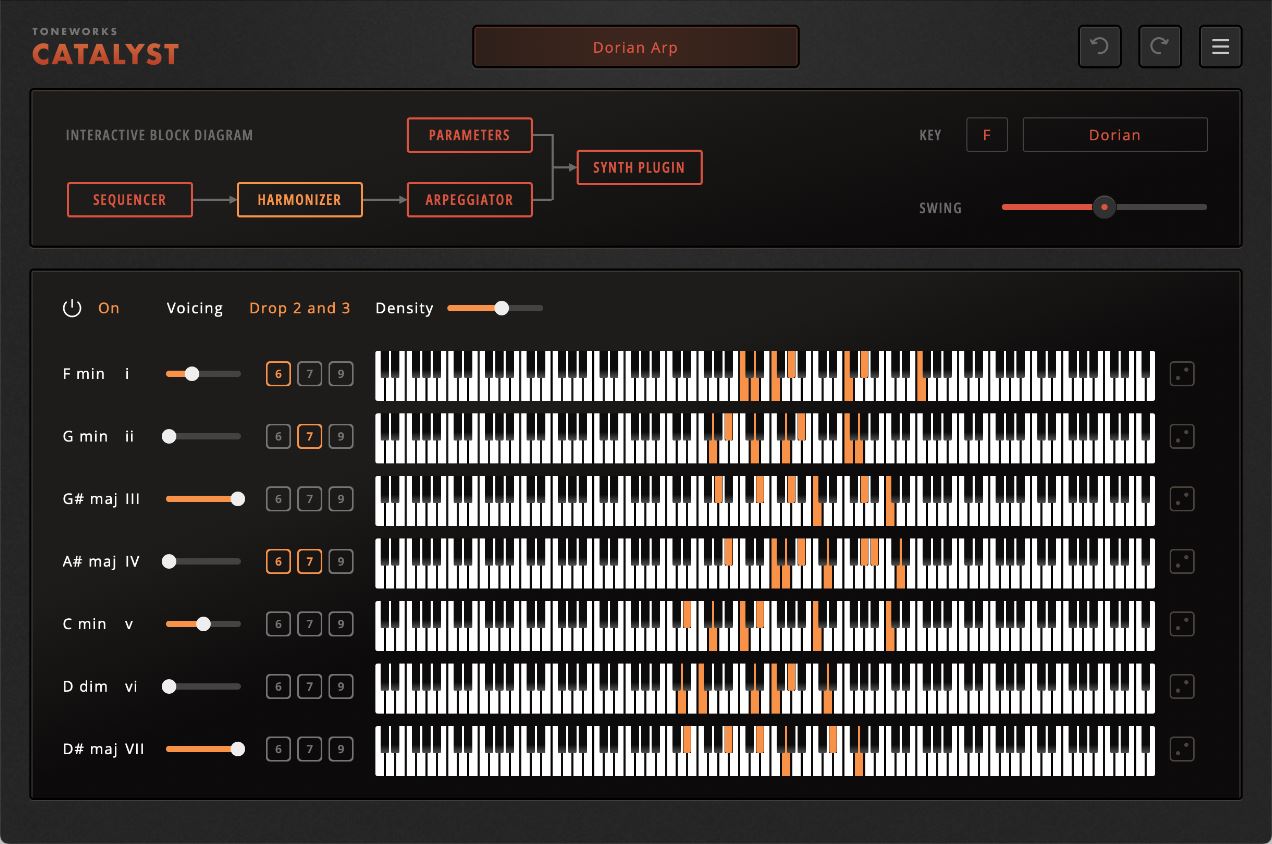Viewport: 1272px width, 844px height.
Task: Click the G# maj keyboard display
Action: 765,501
